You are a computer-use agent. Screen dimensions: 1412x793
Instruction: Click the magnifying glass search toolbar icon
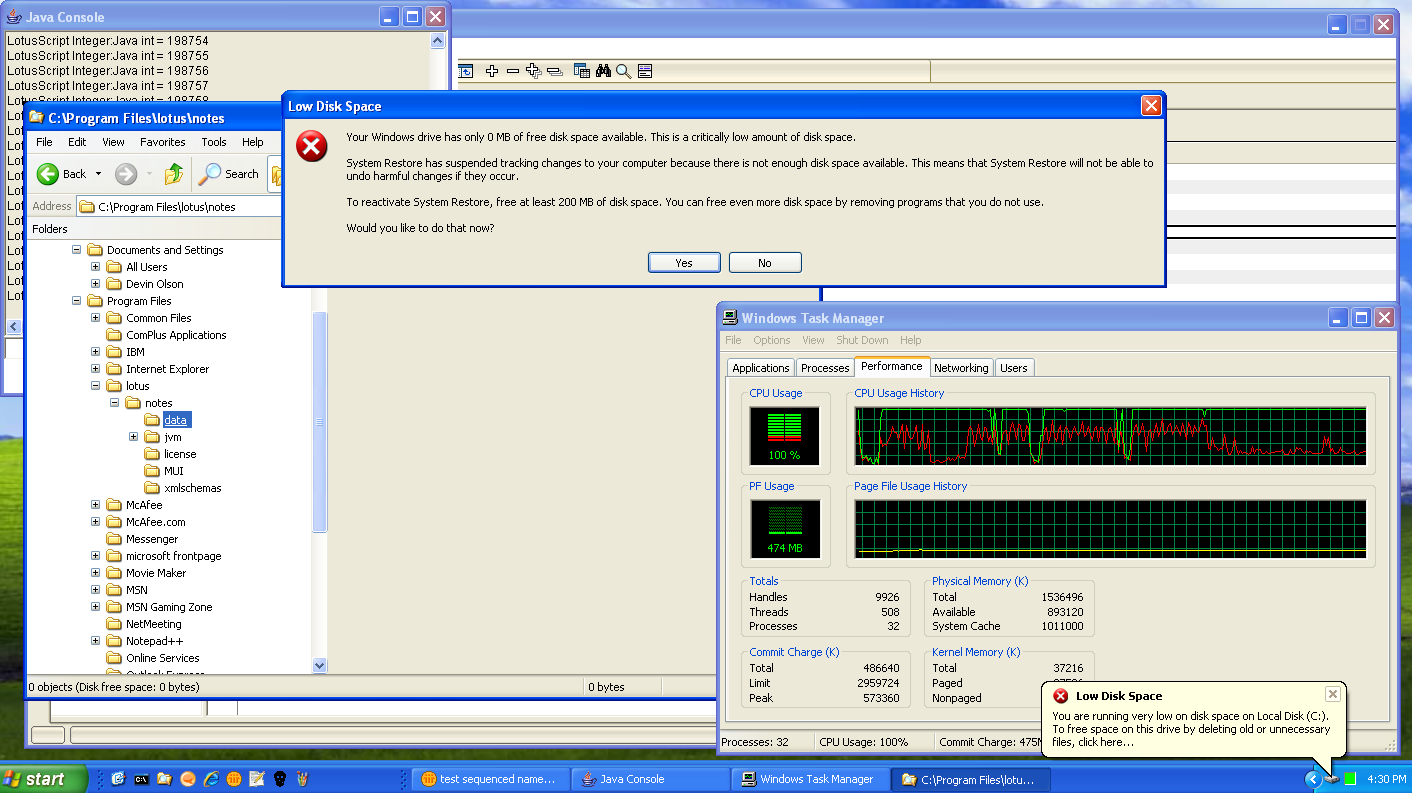click(x=623, y=71)
